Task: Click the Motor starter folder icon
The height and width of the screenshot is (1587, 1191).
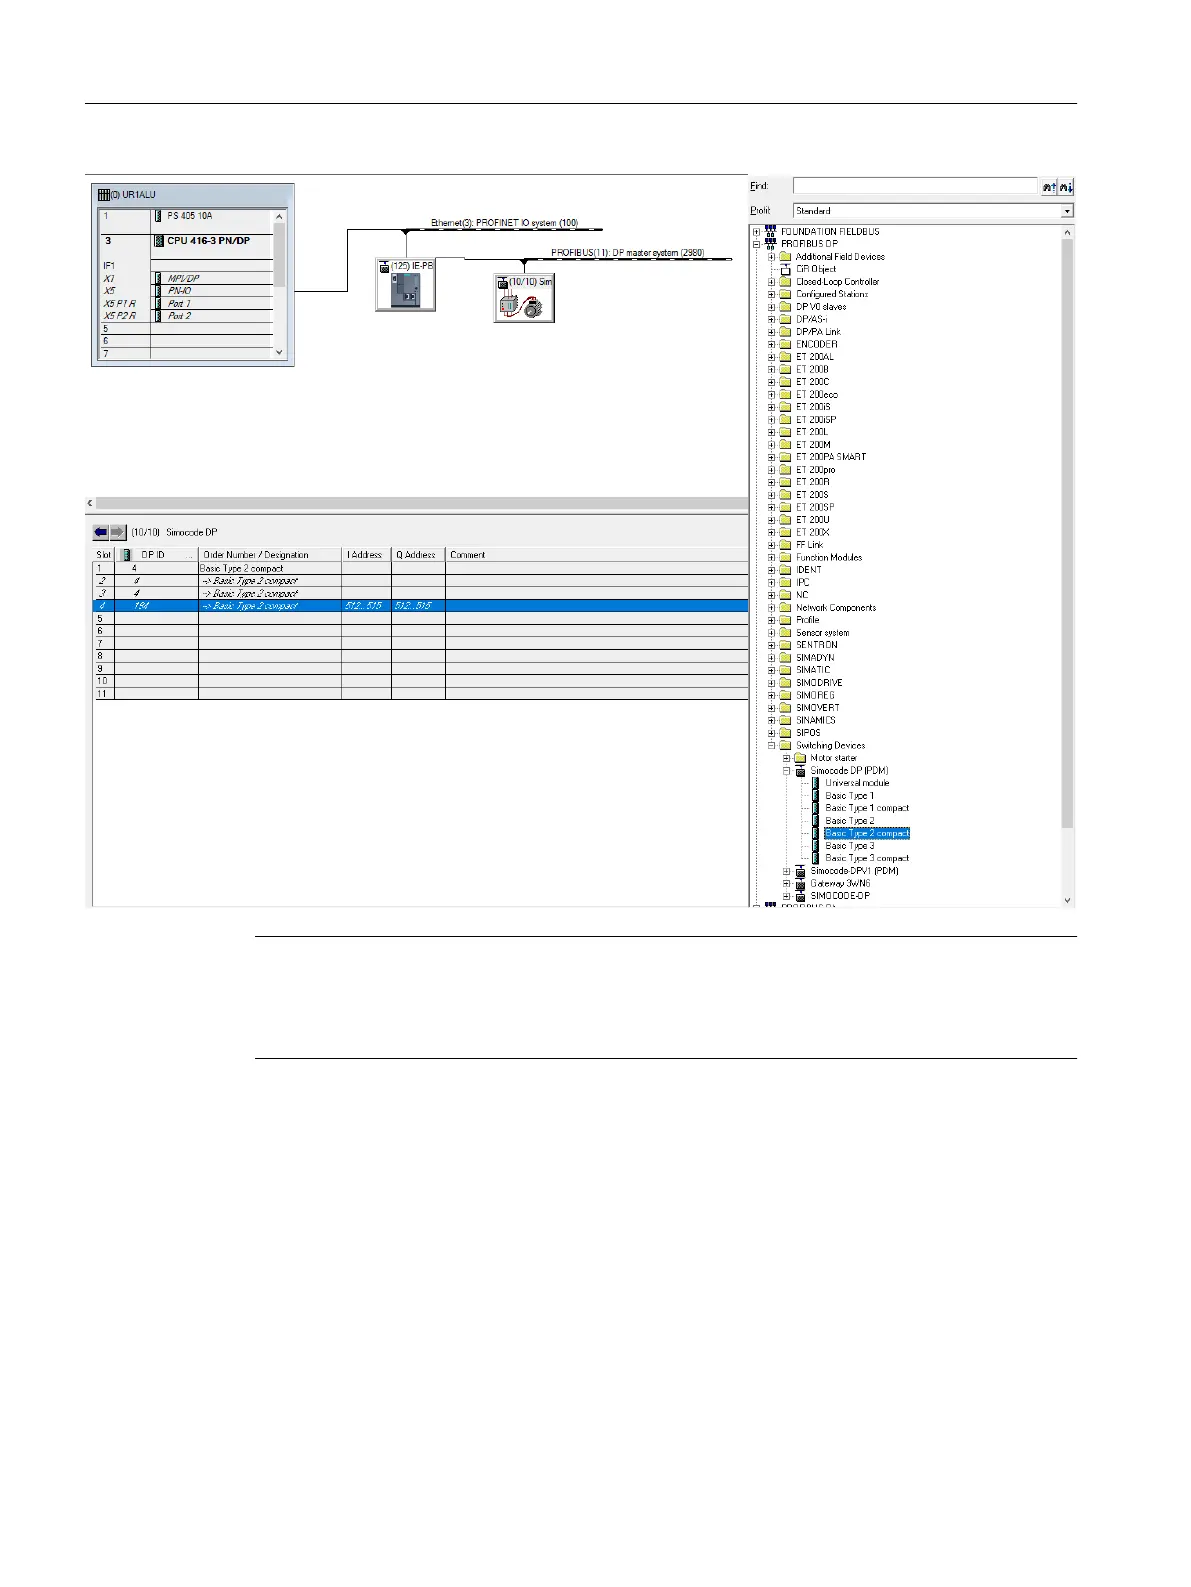Action: pyautogui.click(x=800, y=758)
